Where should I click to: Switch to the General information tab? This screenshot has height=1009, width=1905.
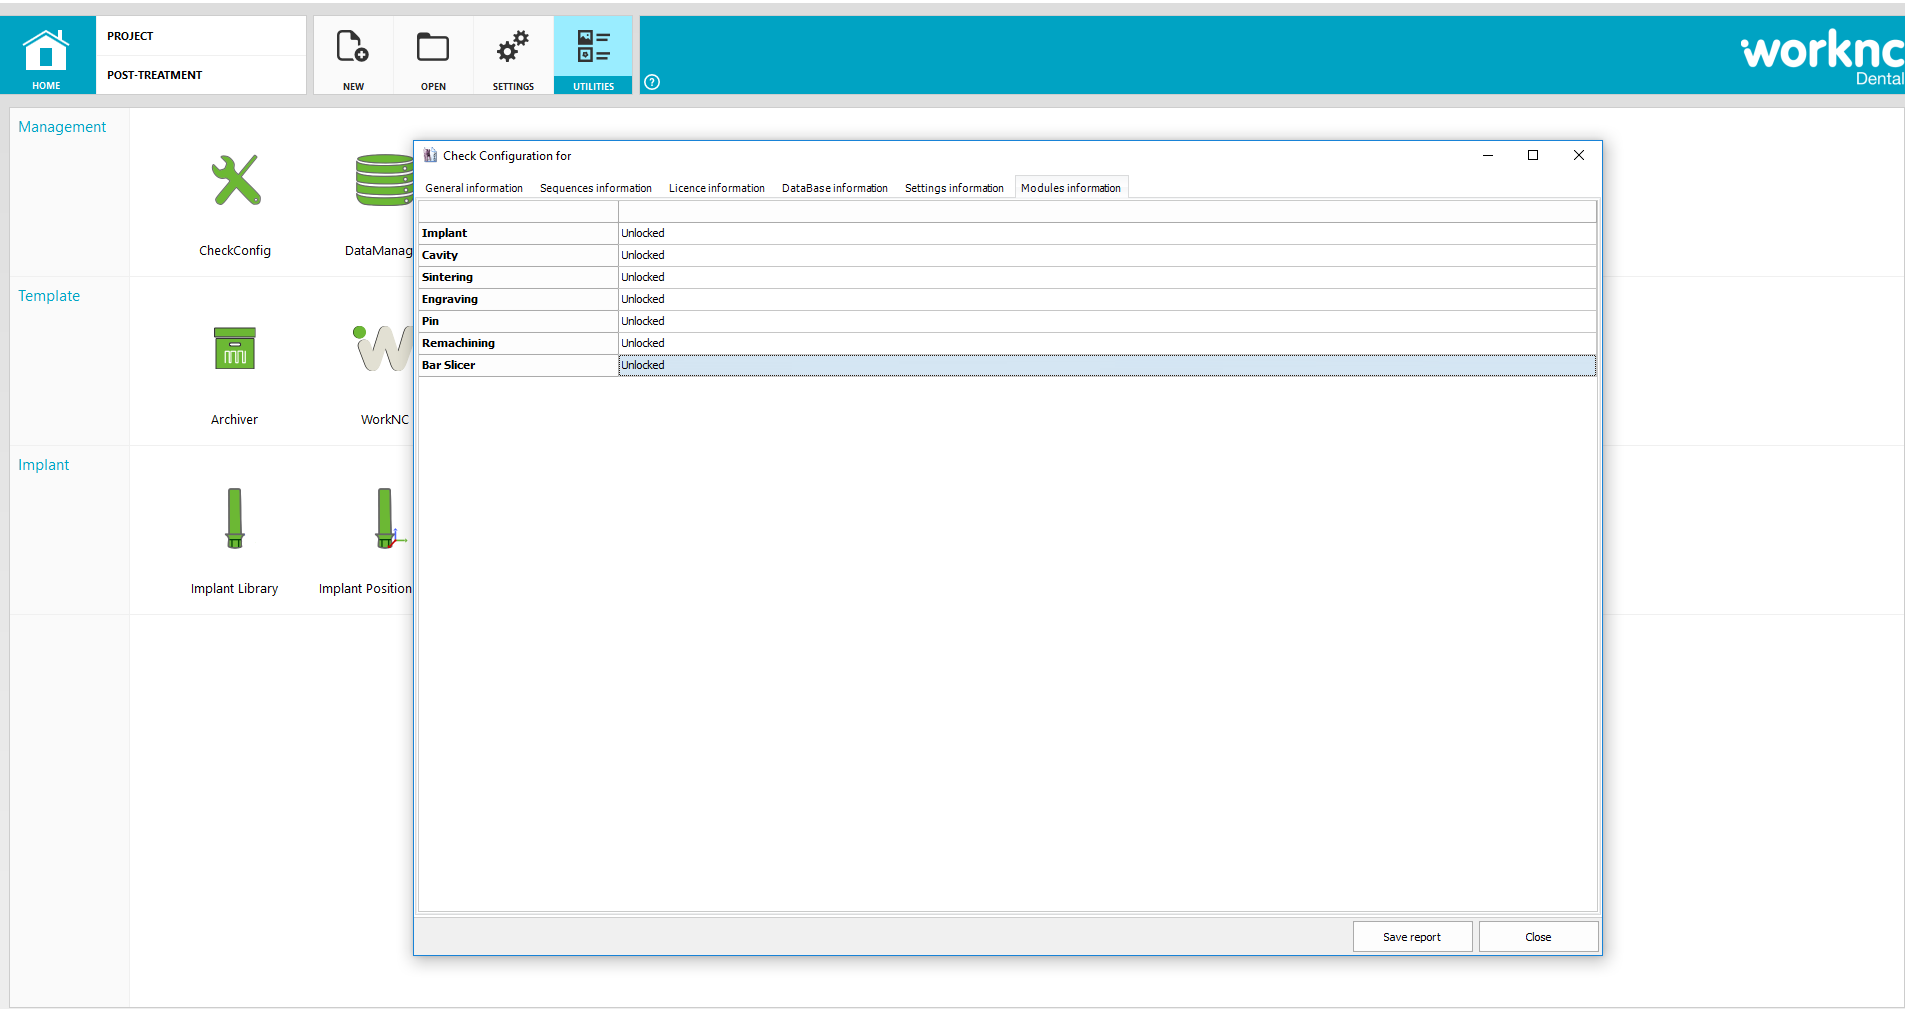(473, 188)
